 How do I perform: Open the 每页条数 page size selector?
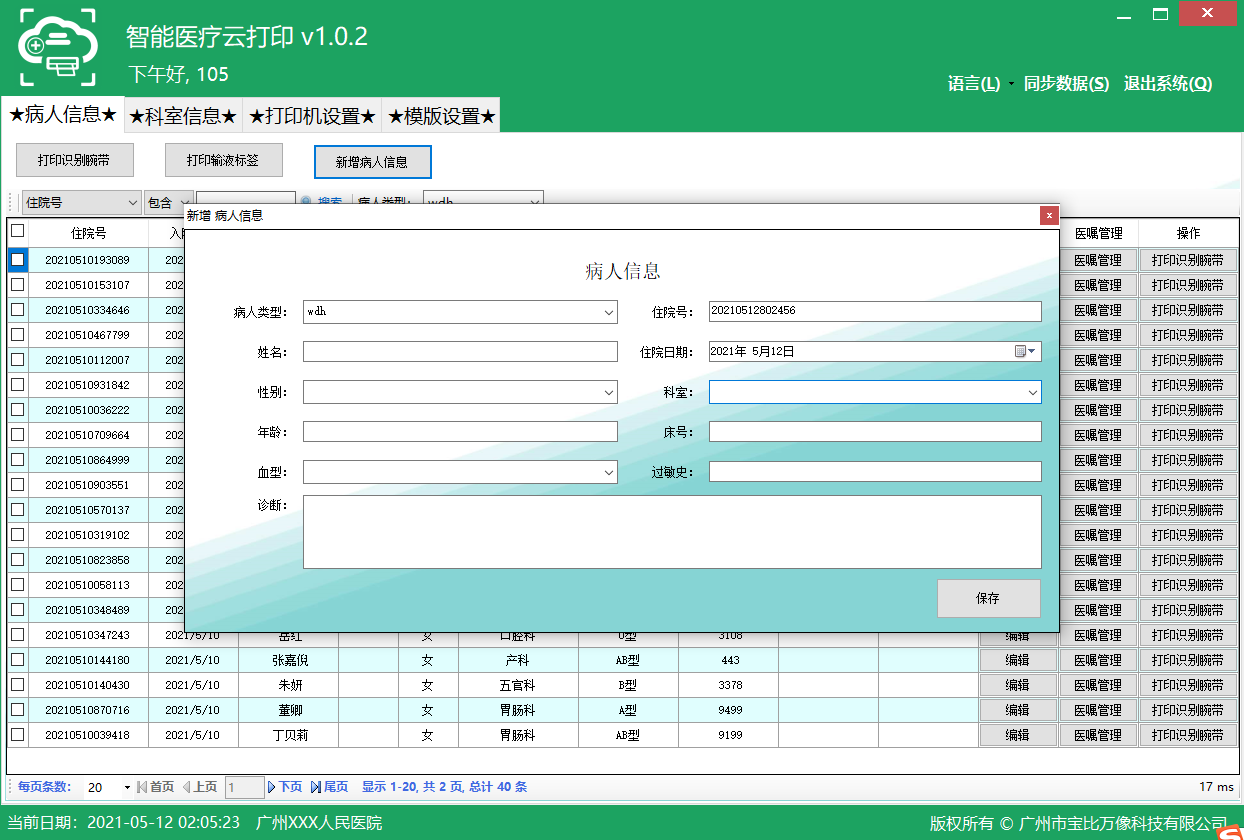tap(127, 788)
